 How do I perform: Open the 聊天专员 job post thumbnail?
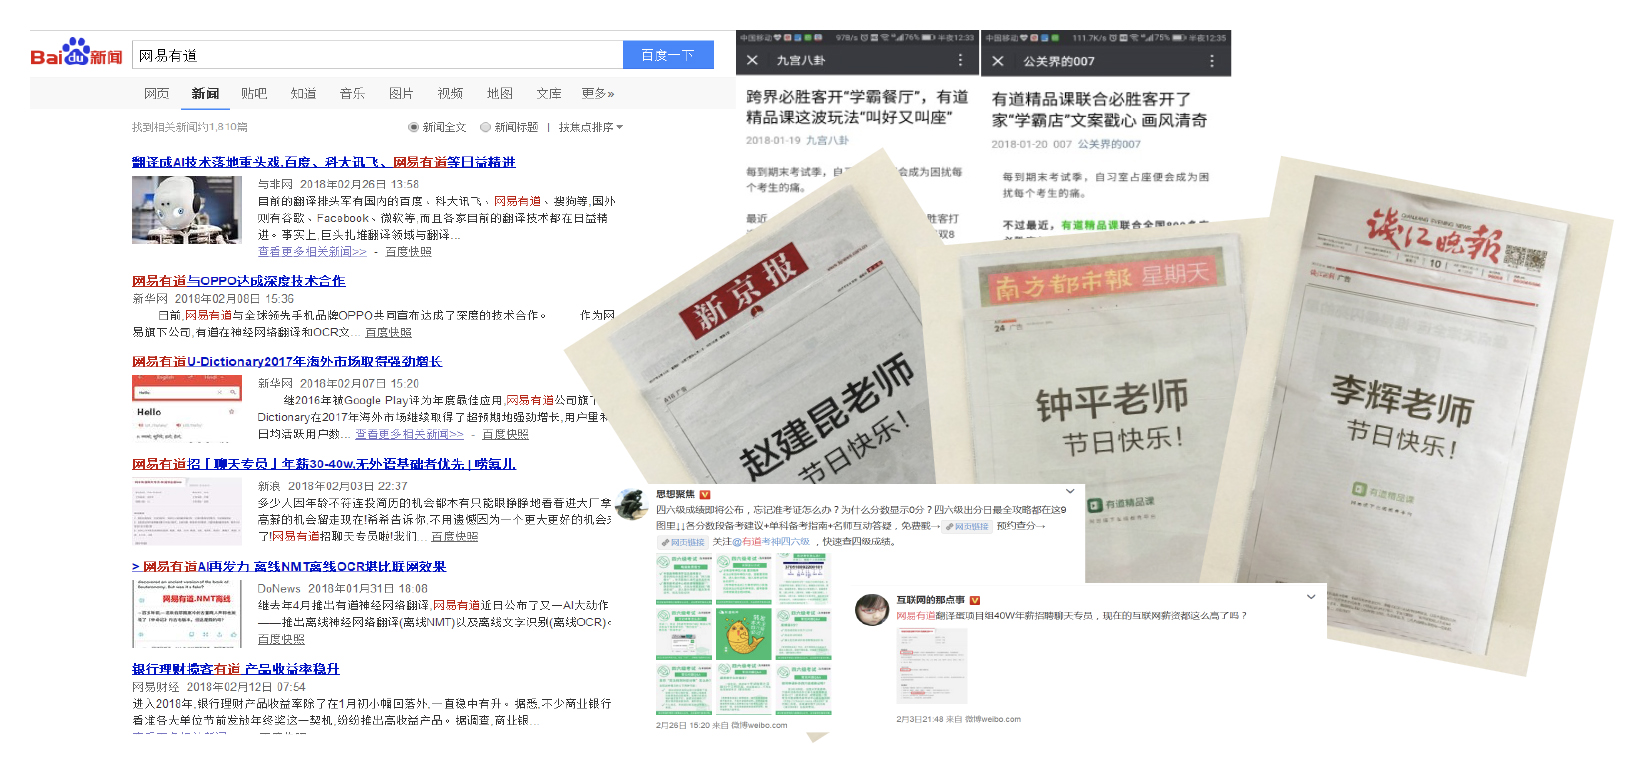187,511
